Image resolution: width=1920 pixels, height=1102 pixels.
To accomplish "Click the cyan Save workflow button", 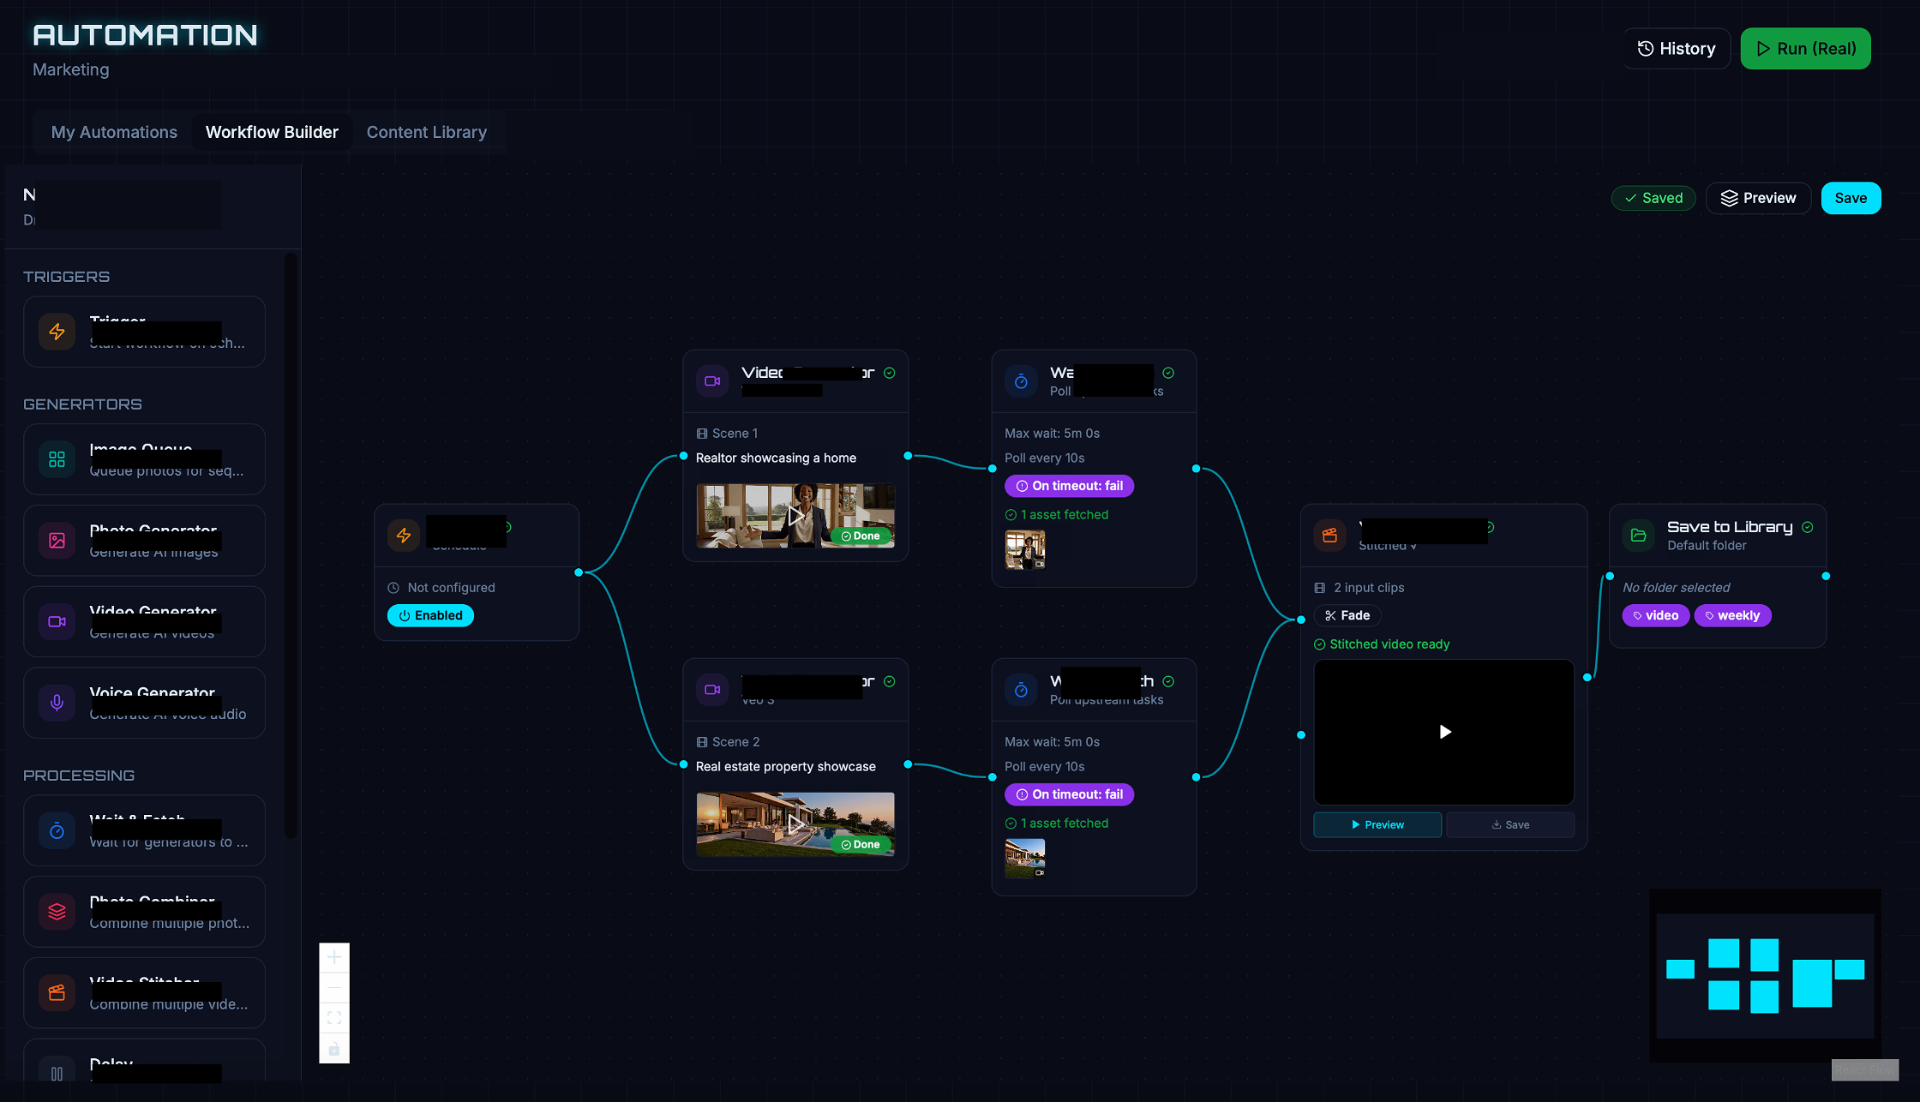I will [x=1850, y=198].
